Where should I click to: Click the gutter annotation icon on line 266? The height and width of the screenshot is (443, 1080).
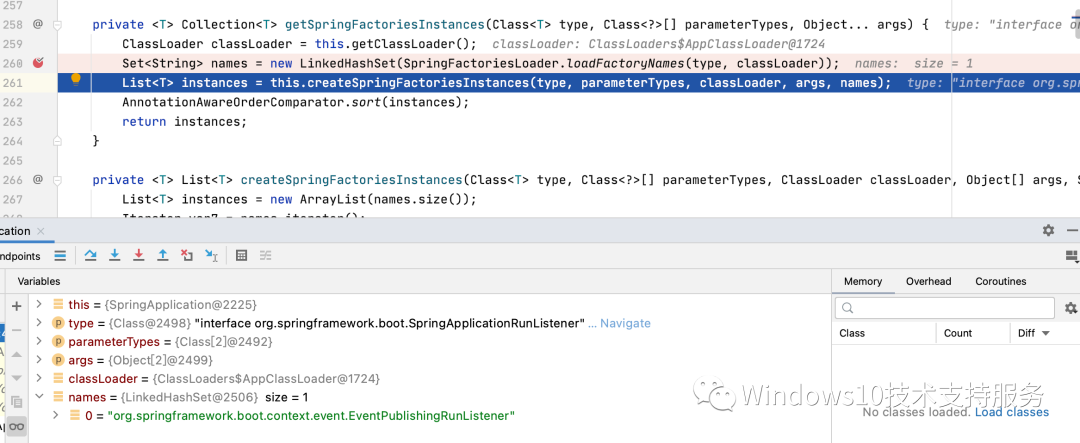pos(38,179)
